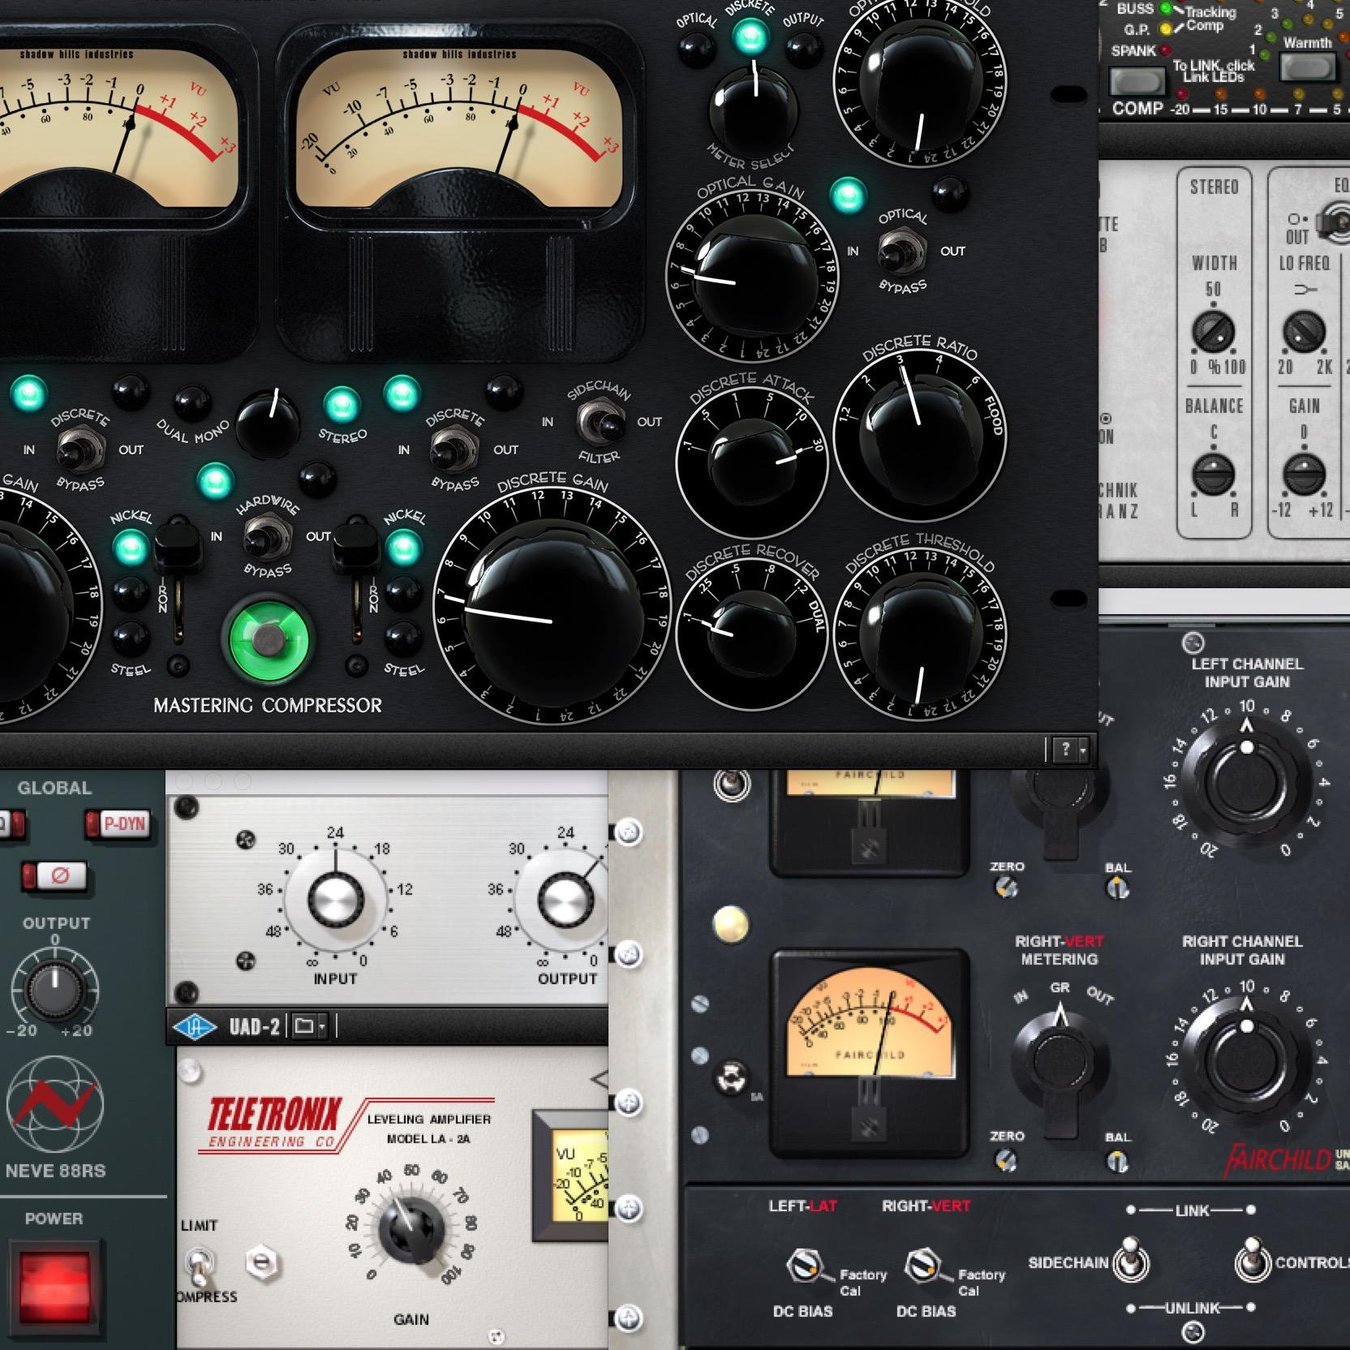Screen dimensions: 1350x1350
Task: Flip the OPTICAL bypass switch
Action: click(x=901, y=251)
